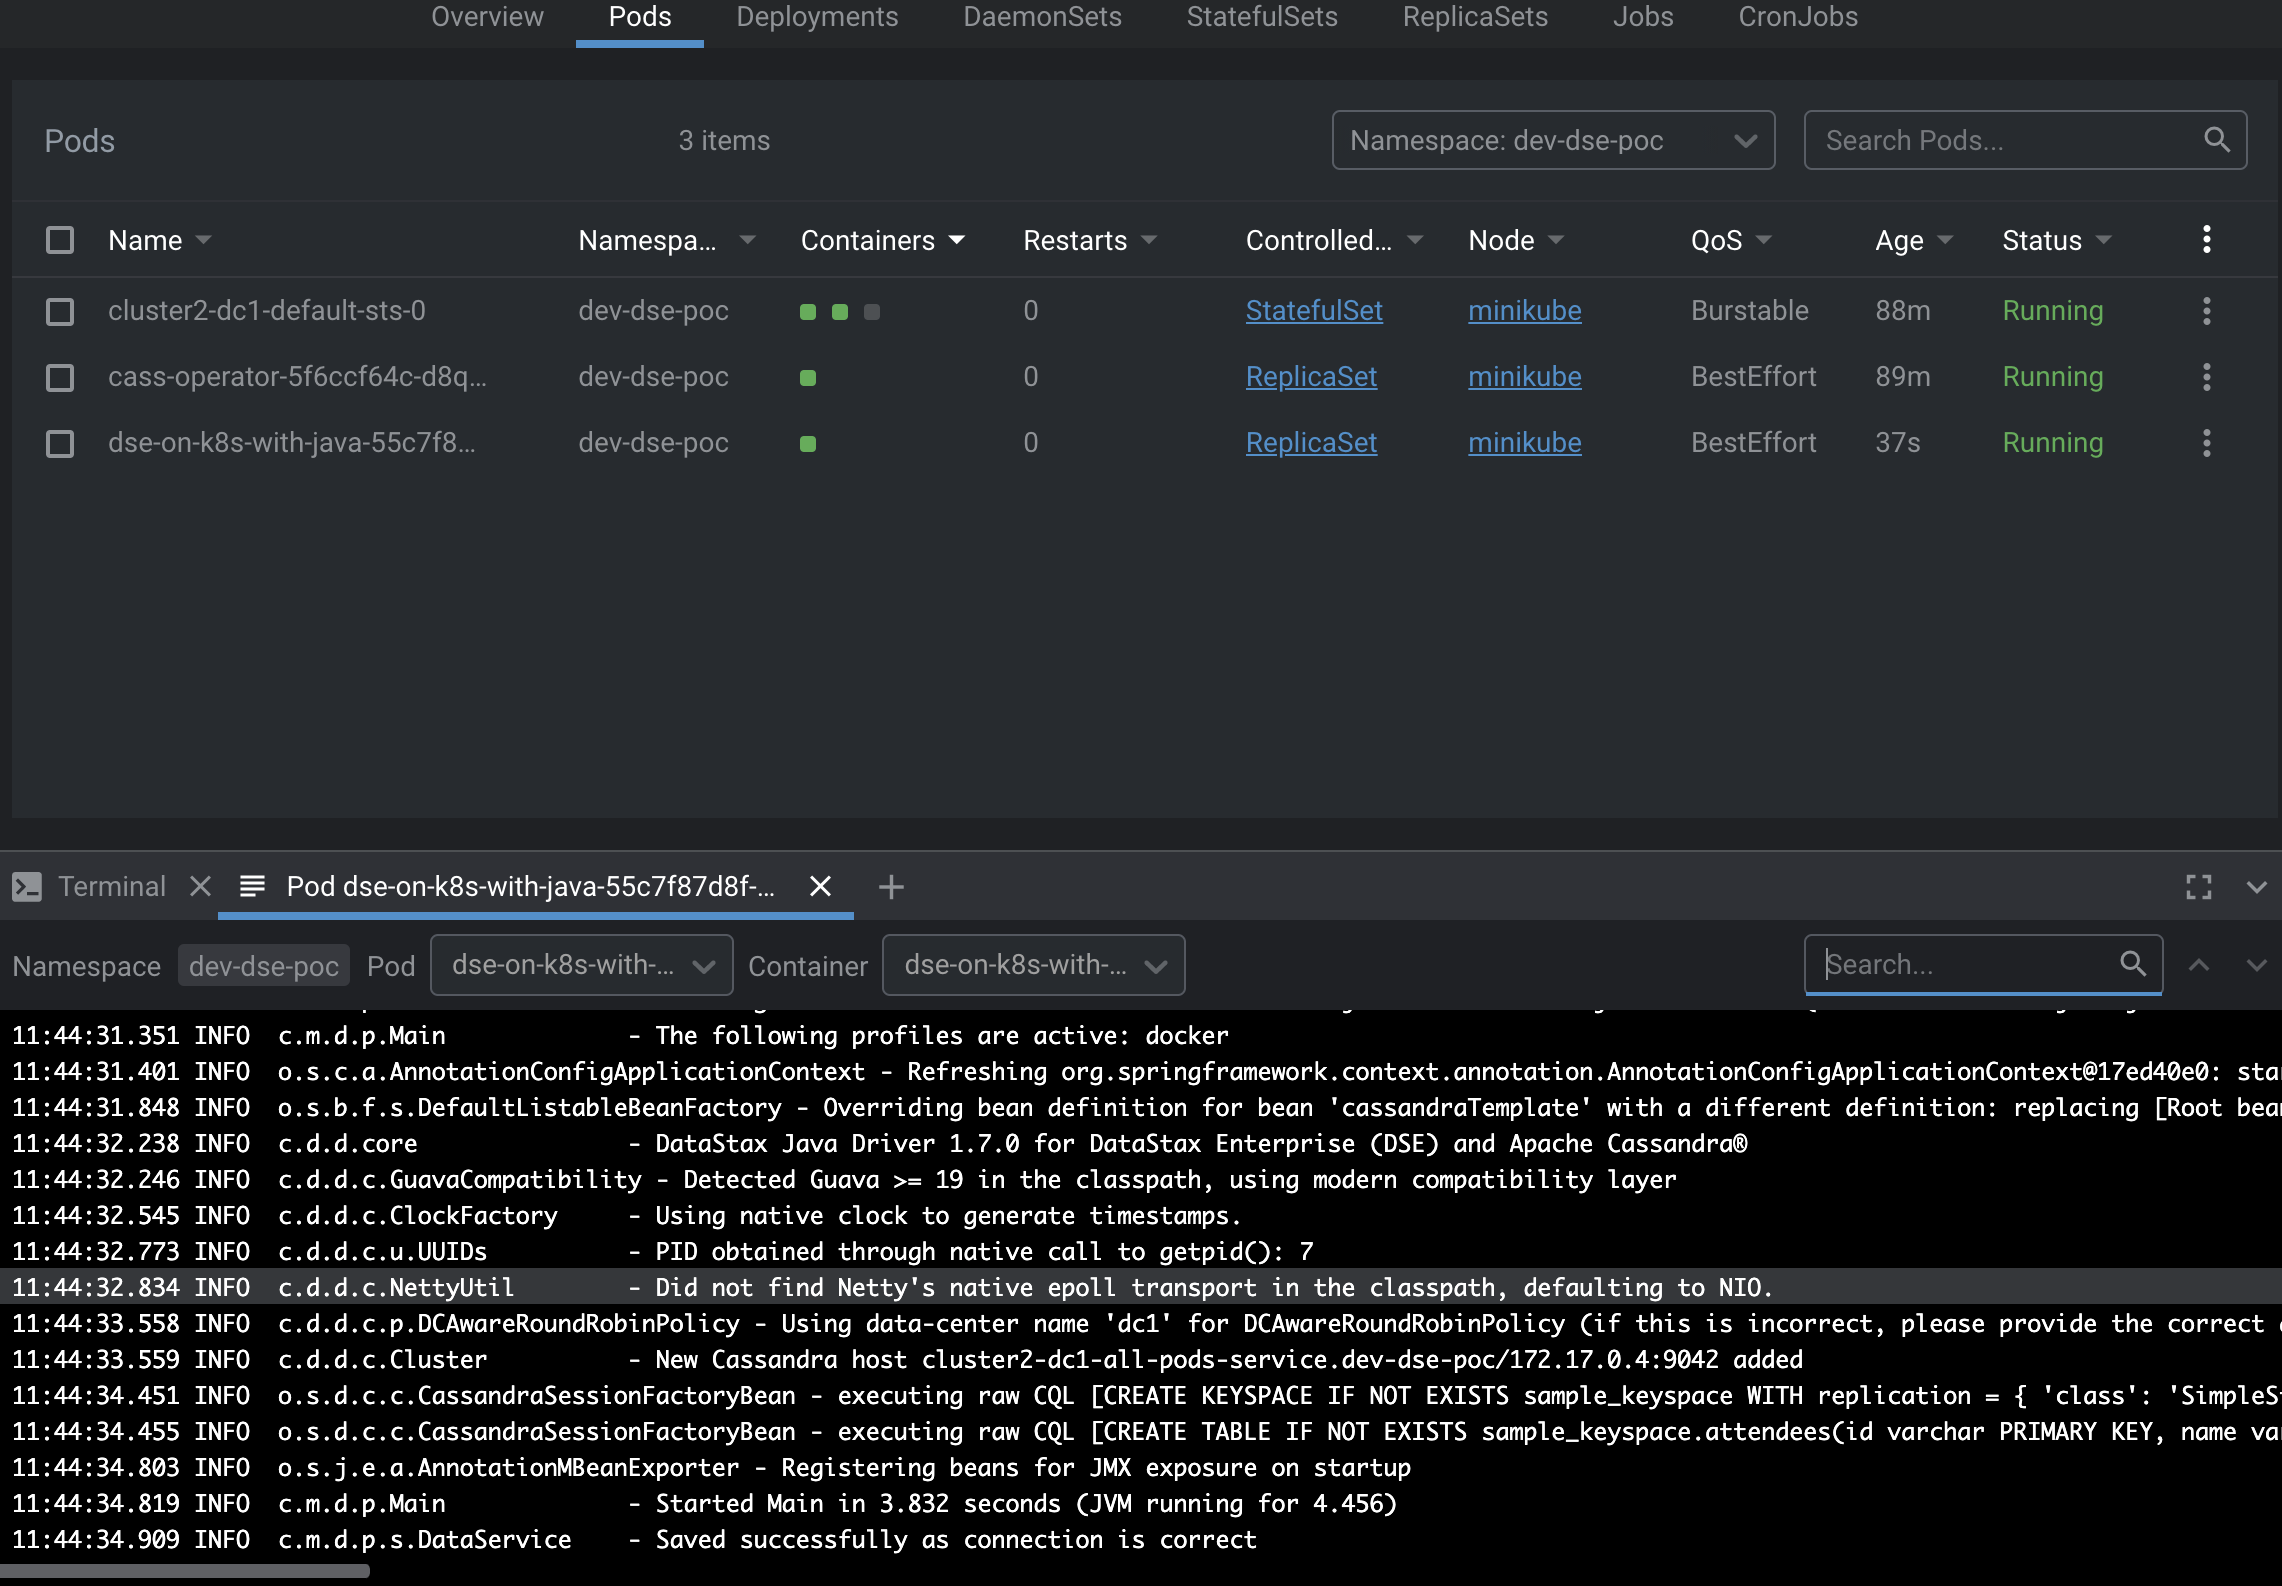Screen dimensions: 2282x1586
Task: Go to the StatefulSets tab
Action: pos(1261,17)
